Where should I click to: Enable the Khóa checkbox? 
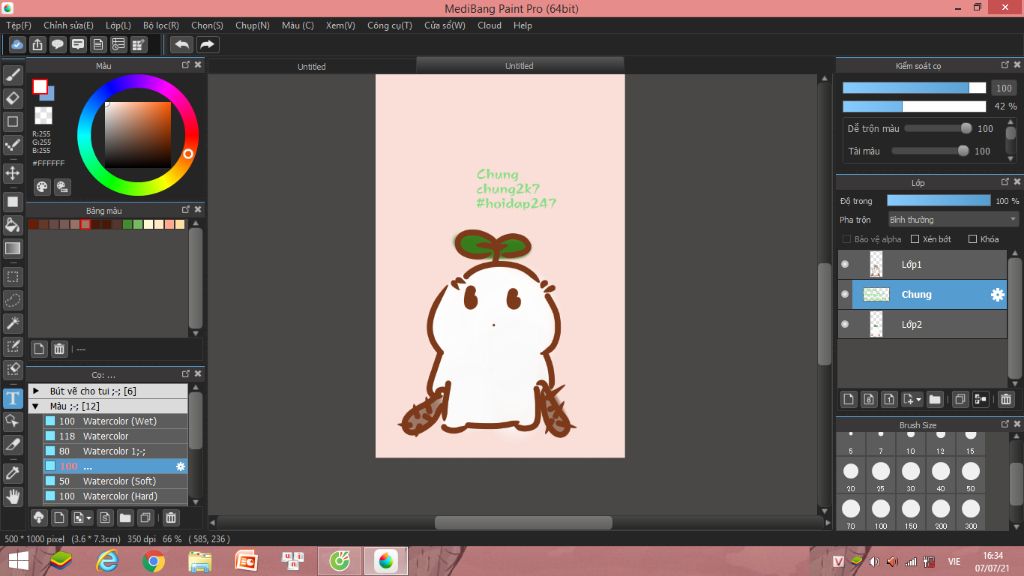coord(972,239)
